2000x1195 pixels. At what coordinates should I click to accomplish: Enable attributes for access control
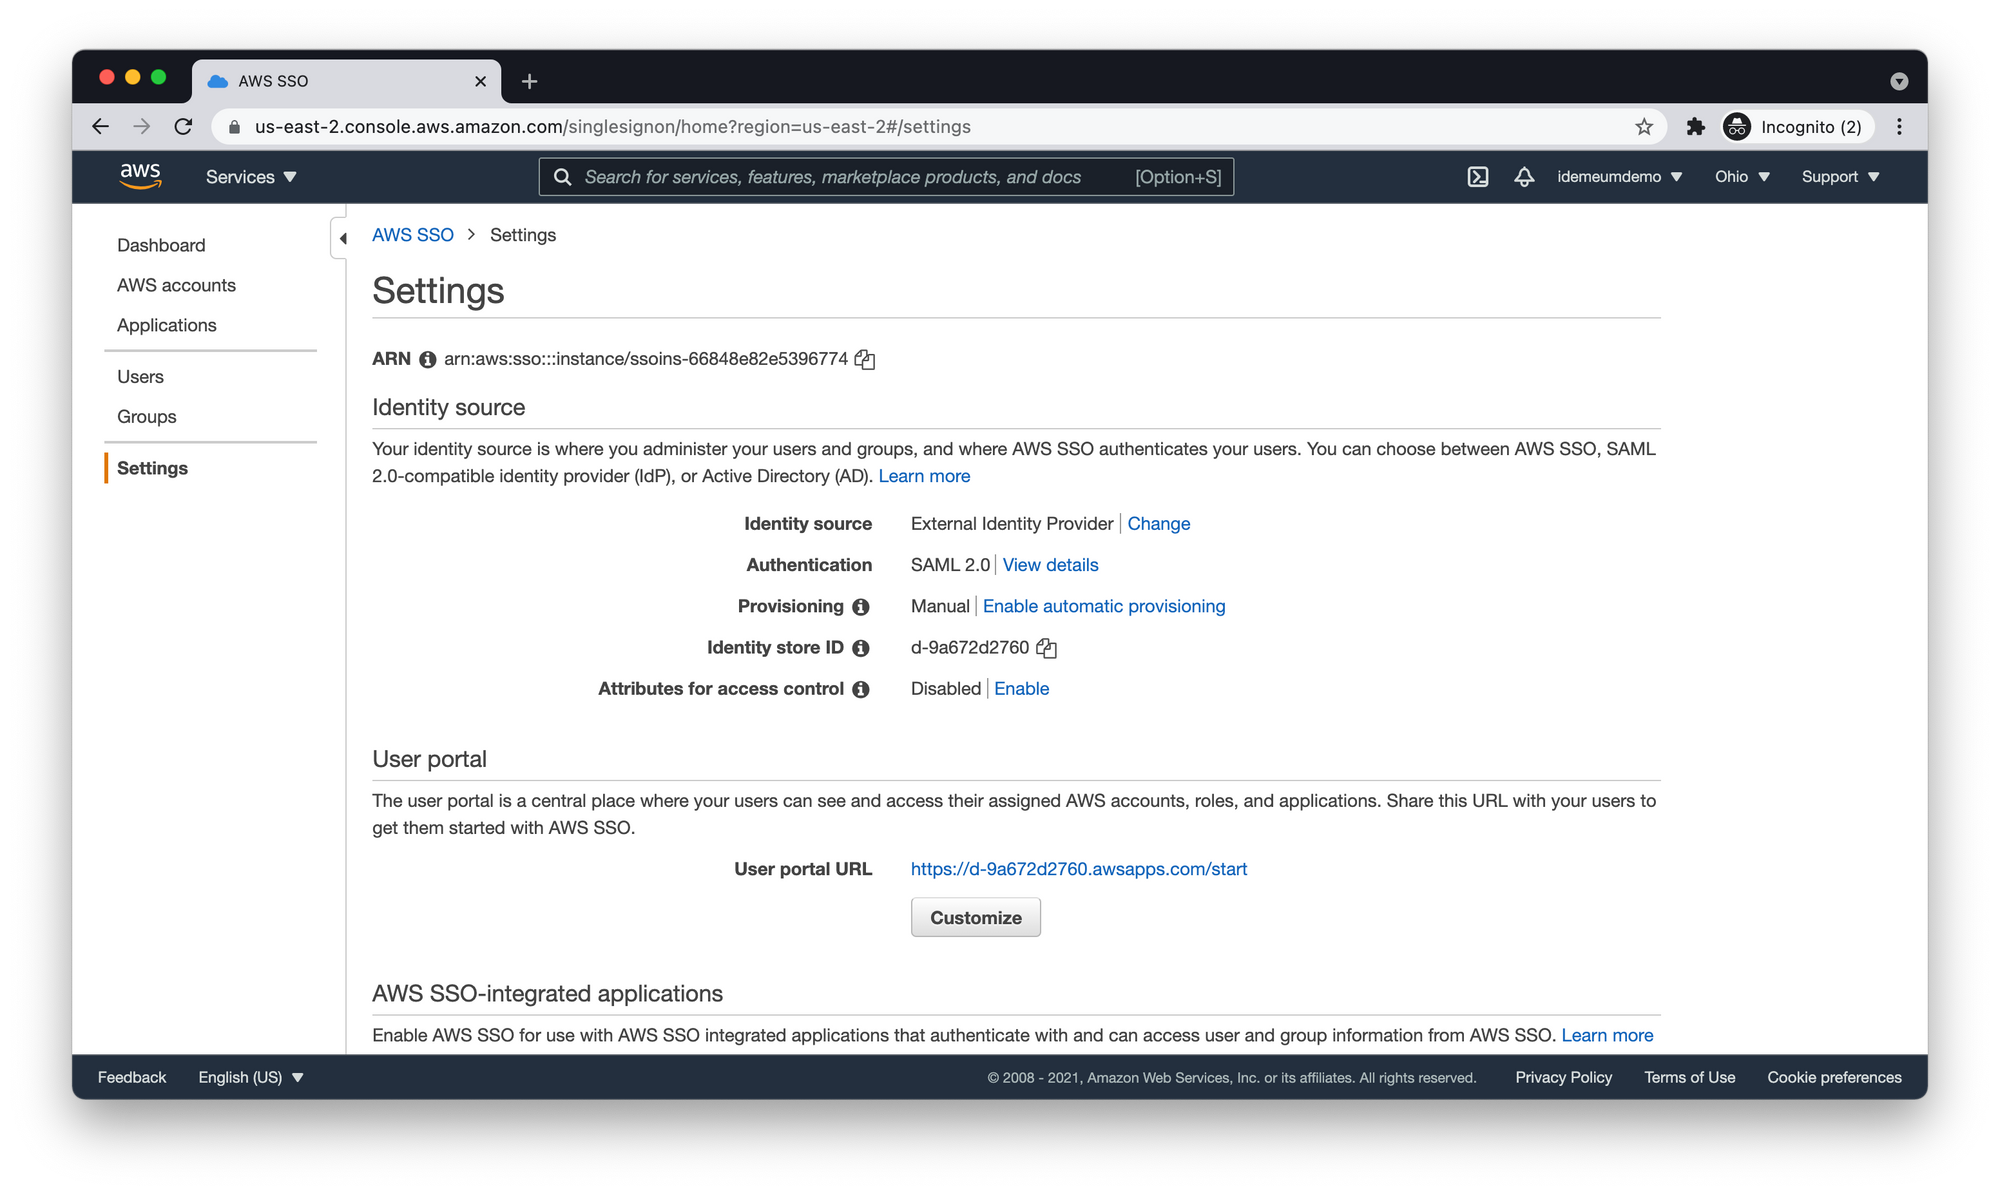click(x=1021, y=689)
